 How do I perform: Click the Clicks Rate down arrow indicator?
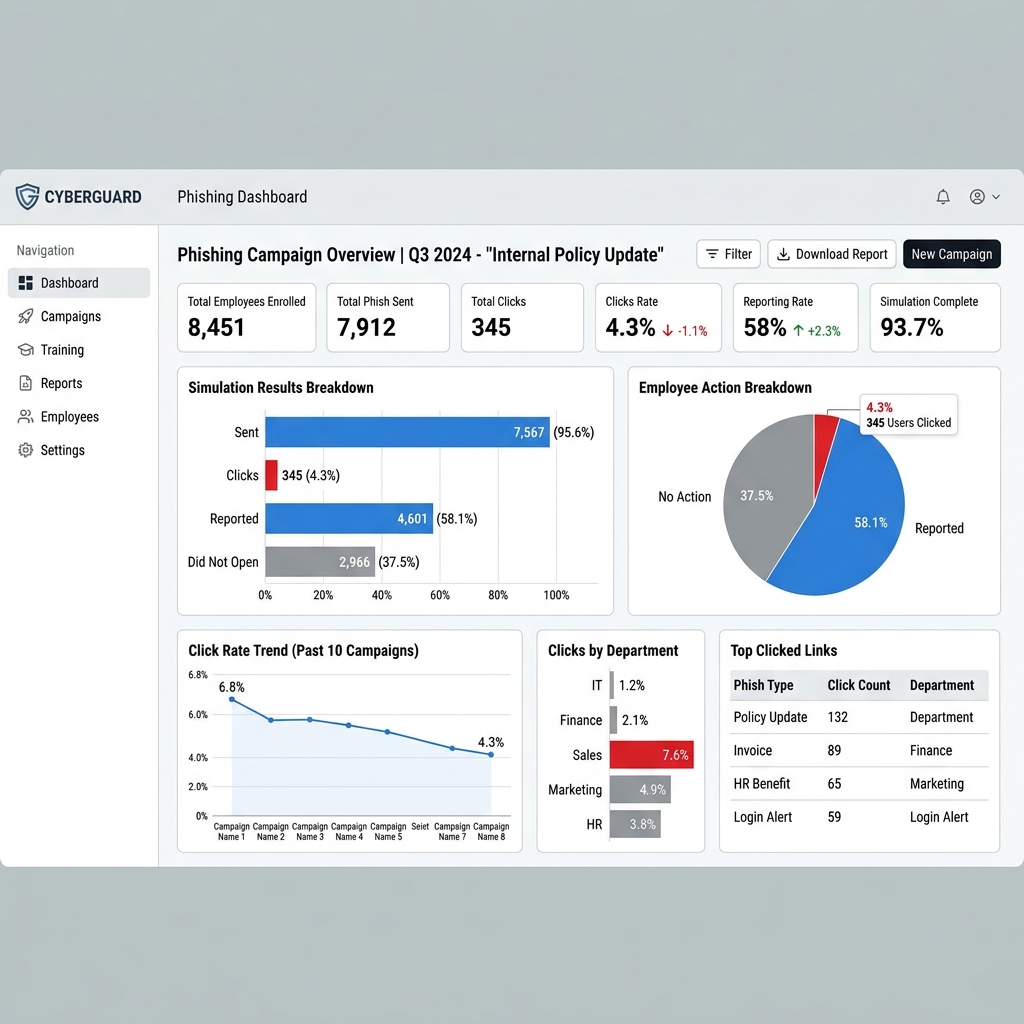click(x=667, y=330)
